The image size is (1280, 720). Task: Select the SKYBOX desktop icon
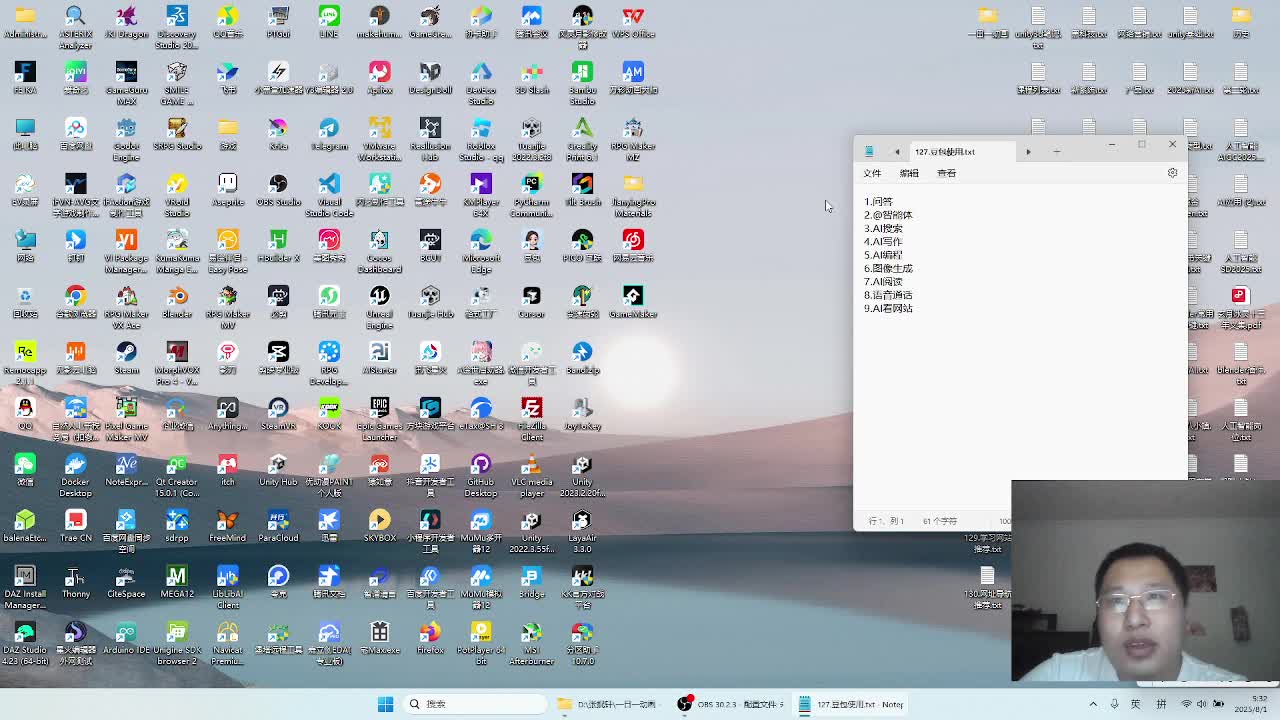coord(379,526)
